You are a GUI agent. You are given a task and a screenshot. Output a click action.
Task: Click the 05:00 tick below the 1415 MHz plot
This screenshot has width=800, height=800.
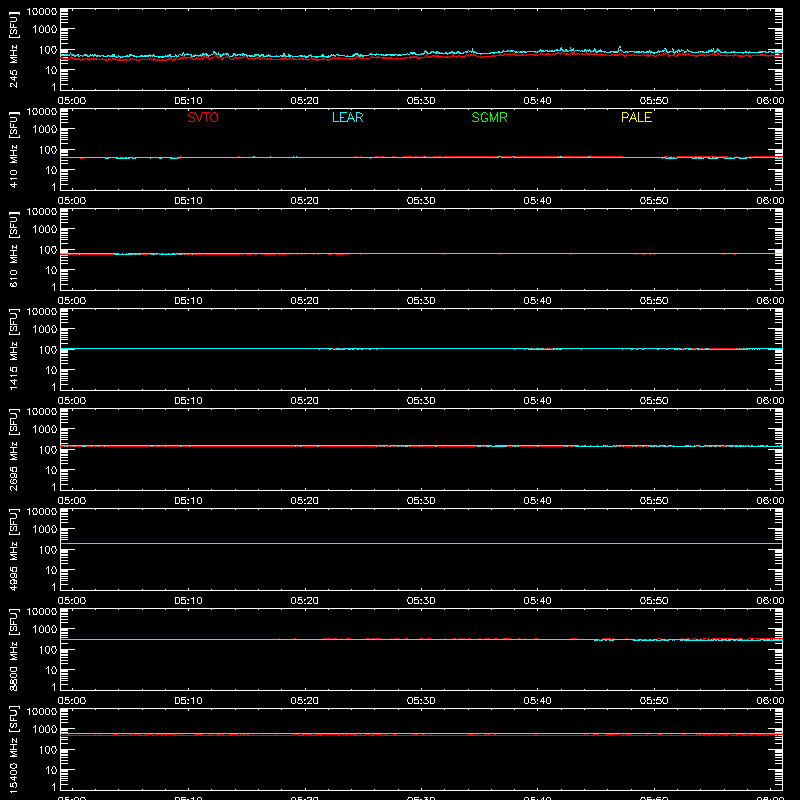click(x=72, y=401)
